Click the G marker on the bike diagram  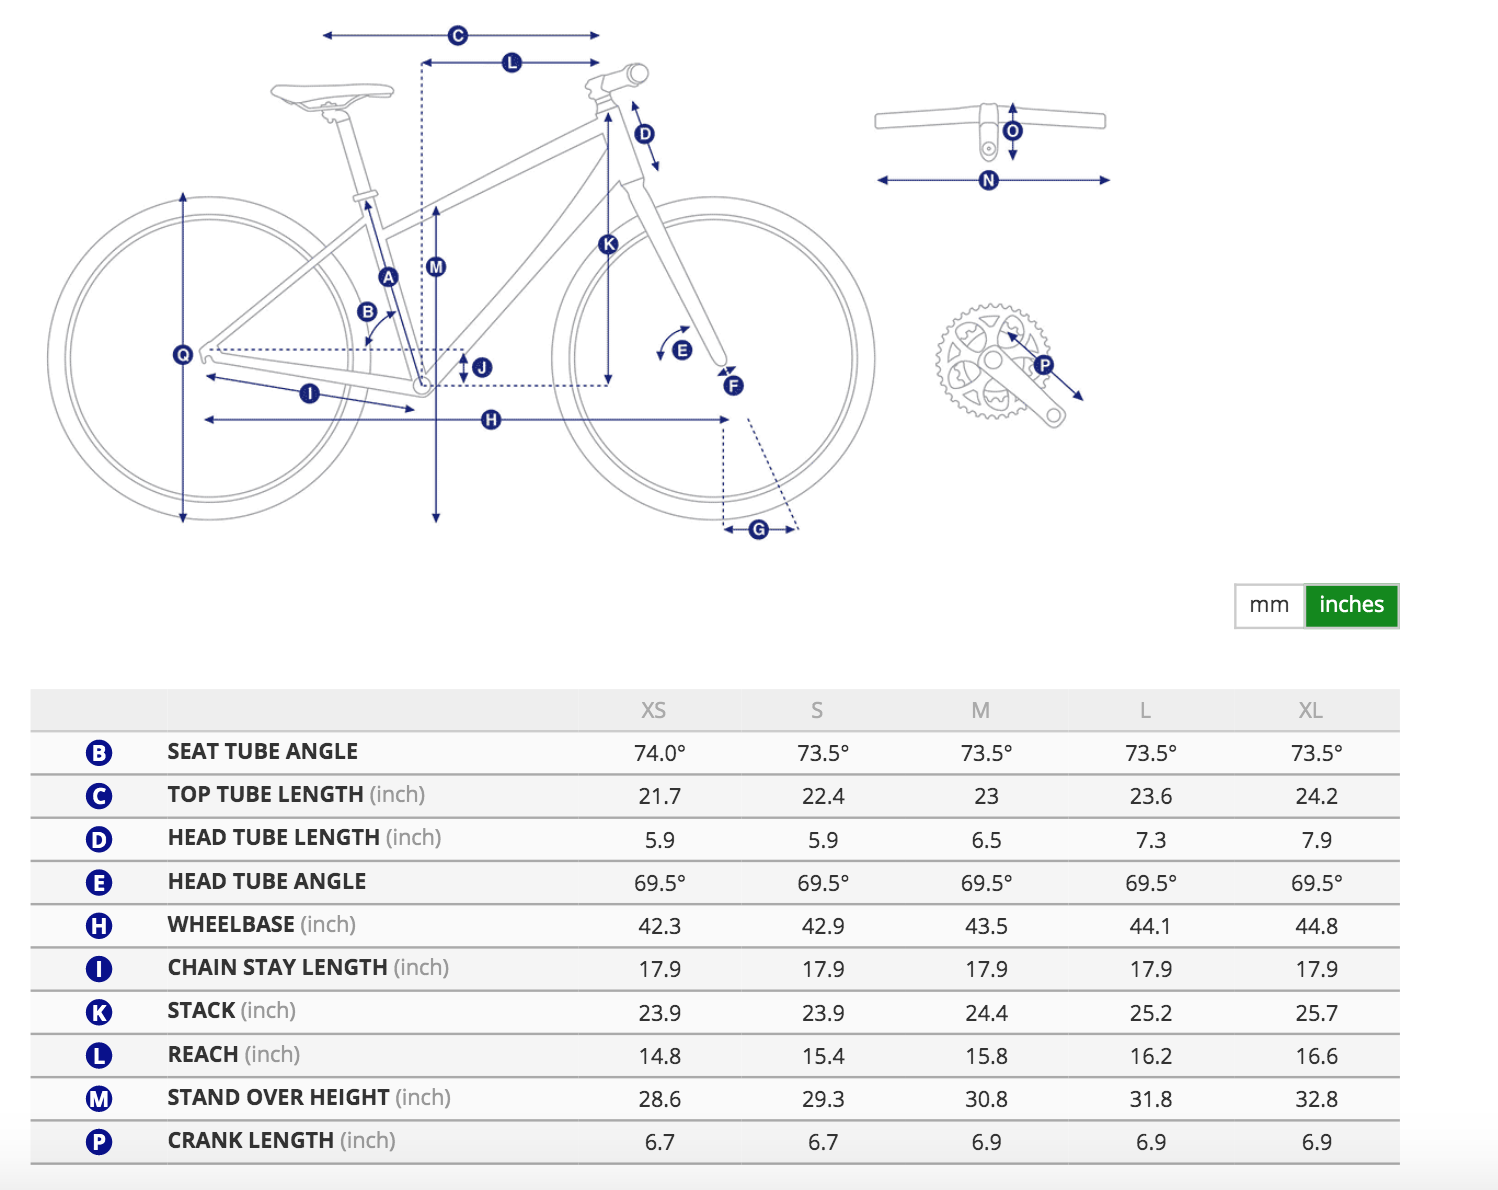pos(759,529)
